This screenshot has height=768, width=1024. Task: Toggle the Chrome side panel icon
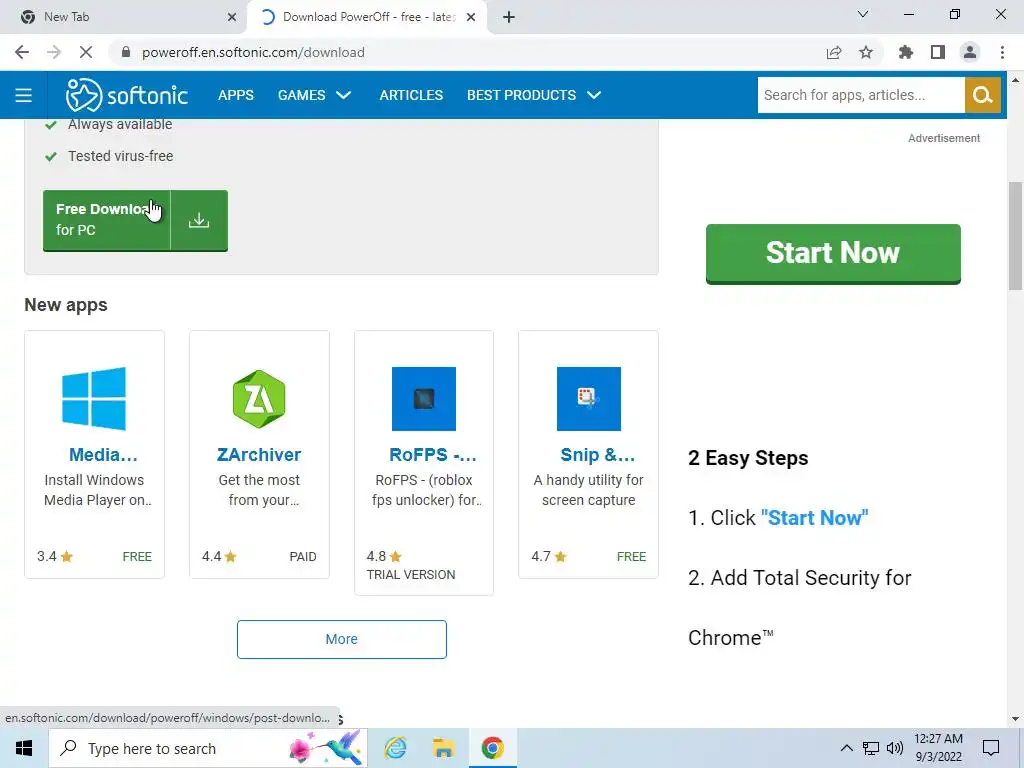(x=938, y=52)
